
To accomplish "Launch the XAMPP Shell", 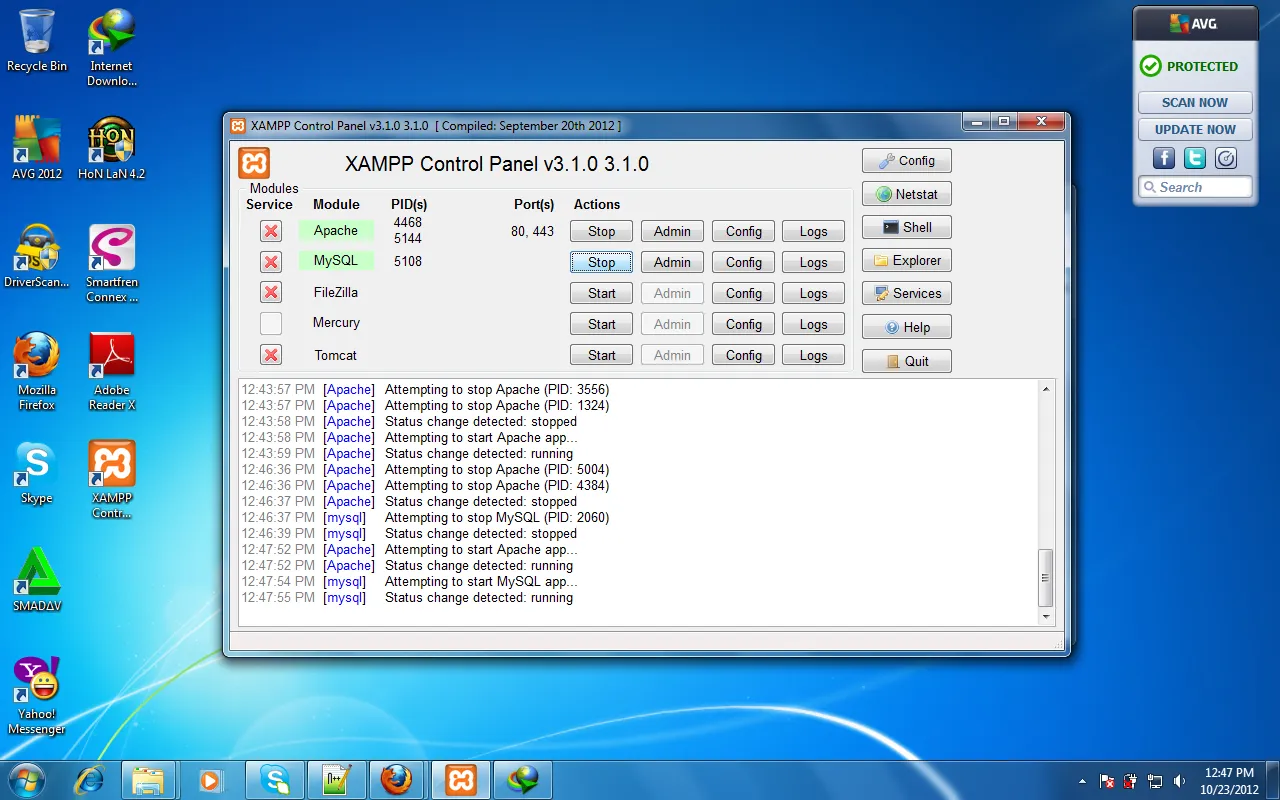I will pyautogui.click(x=906, y=227).
